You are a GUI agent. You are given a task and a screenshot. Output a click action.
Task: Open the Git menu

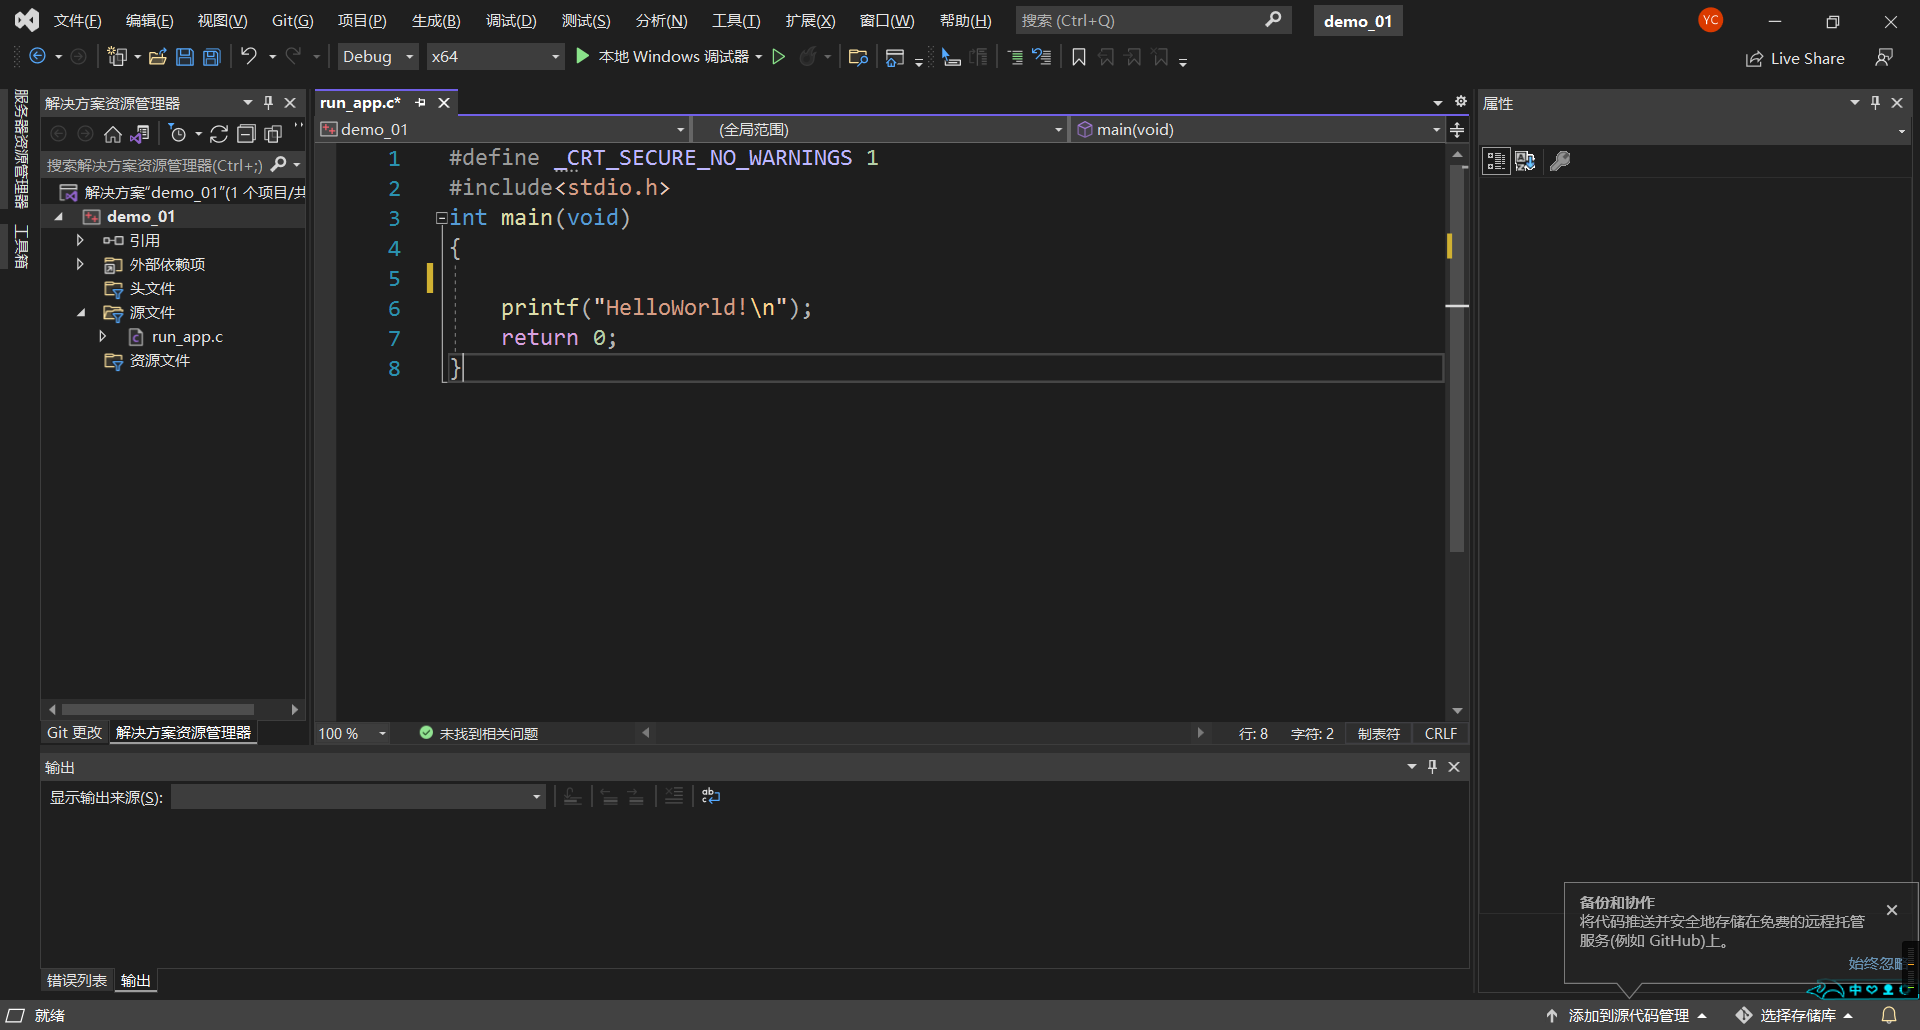291,20
